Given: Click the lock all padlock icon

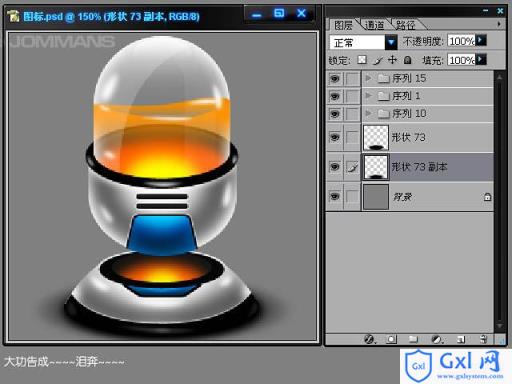Looking at the screenshot, I should [407, 60].
